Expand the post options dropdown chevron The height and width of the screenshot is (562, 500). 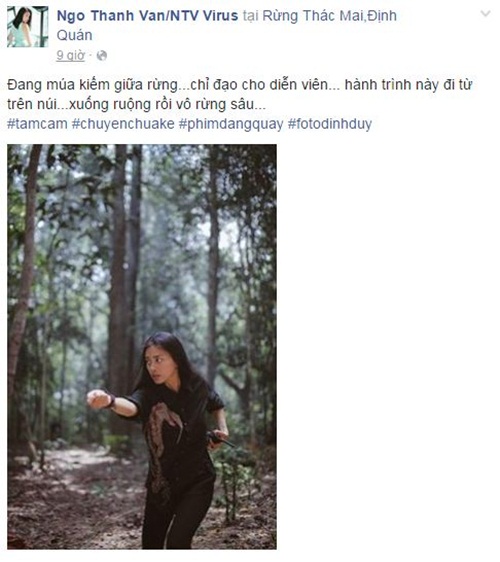485,14
